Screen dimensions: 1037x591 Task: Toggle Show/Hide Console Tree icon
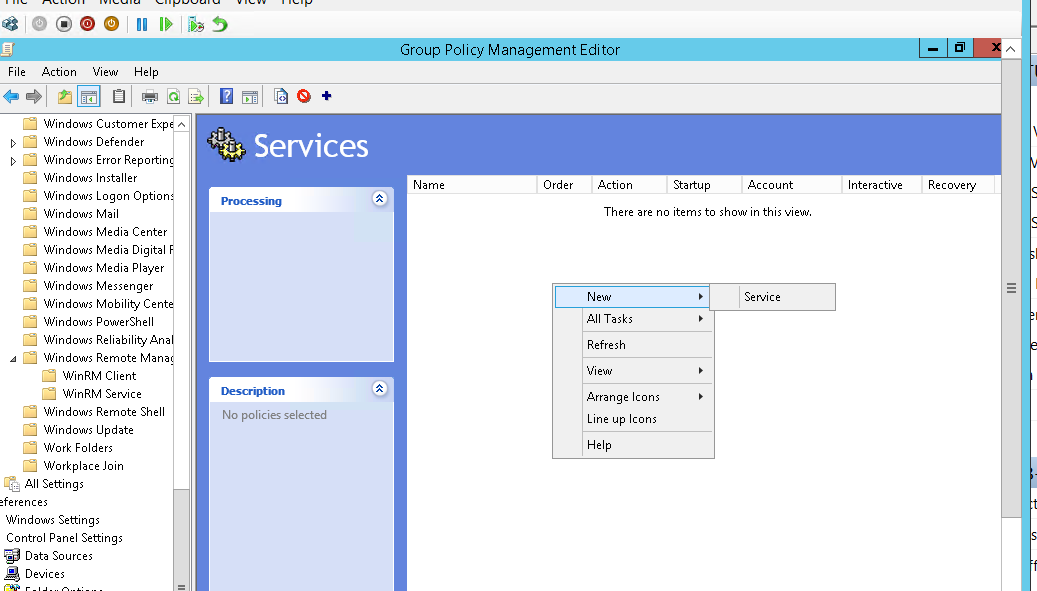coord(89,97)
